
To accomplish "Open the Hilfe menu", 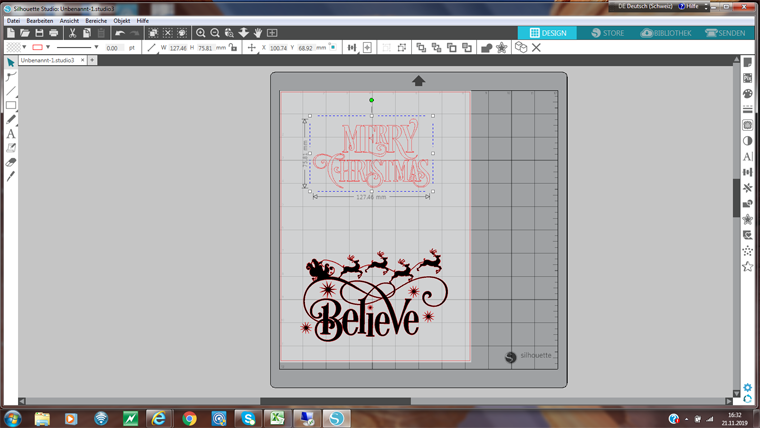I will click(x=142, y=21).
